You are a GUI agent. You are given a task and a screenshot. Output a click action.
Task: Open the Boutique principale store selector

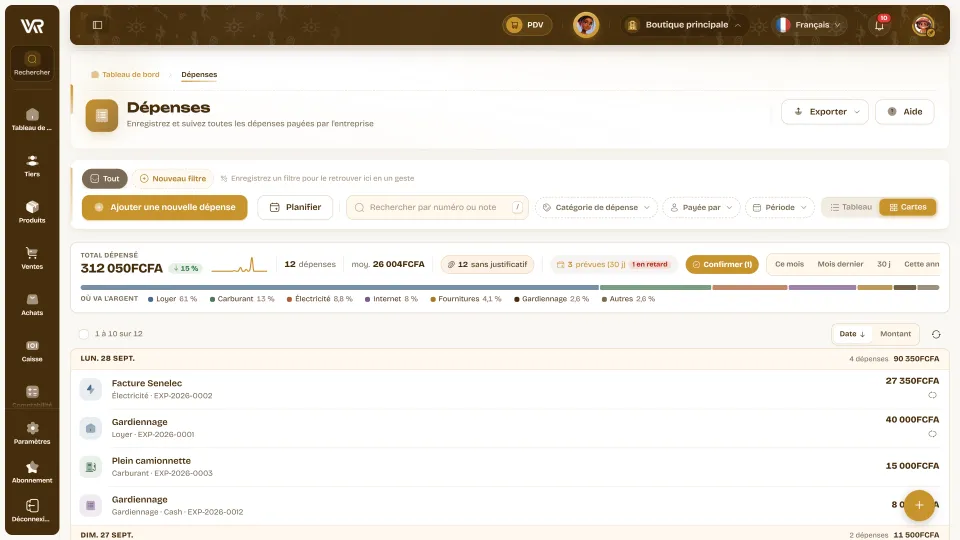pos(684,25)
